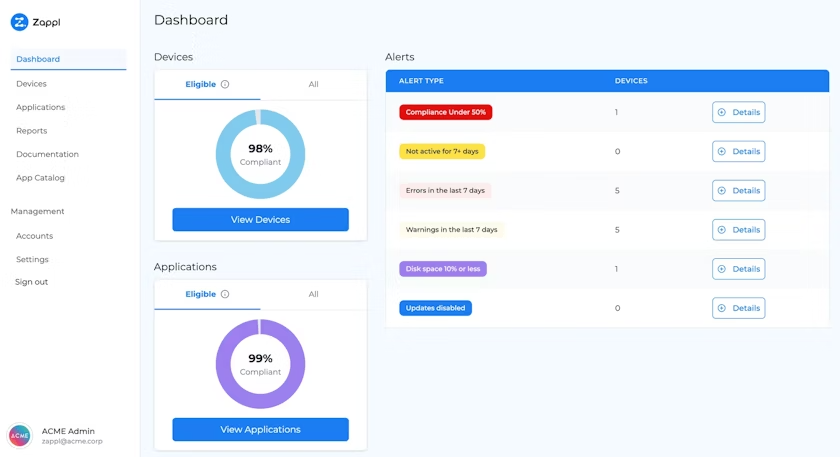Viewport: 840px width, 457px height.
Task: Click plus icon in Disk space Details button
Action: pos(722,269)
